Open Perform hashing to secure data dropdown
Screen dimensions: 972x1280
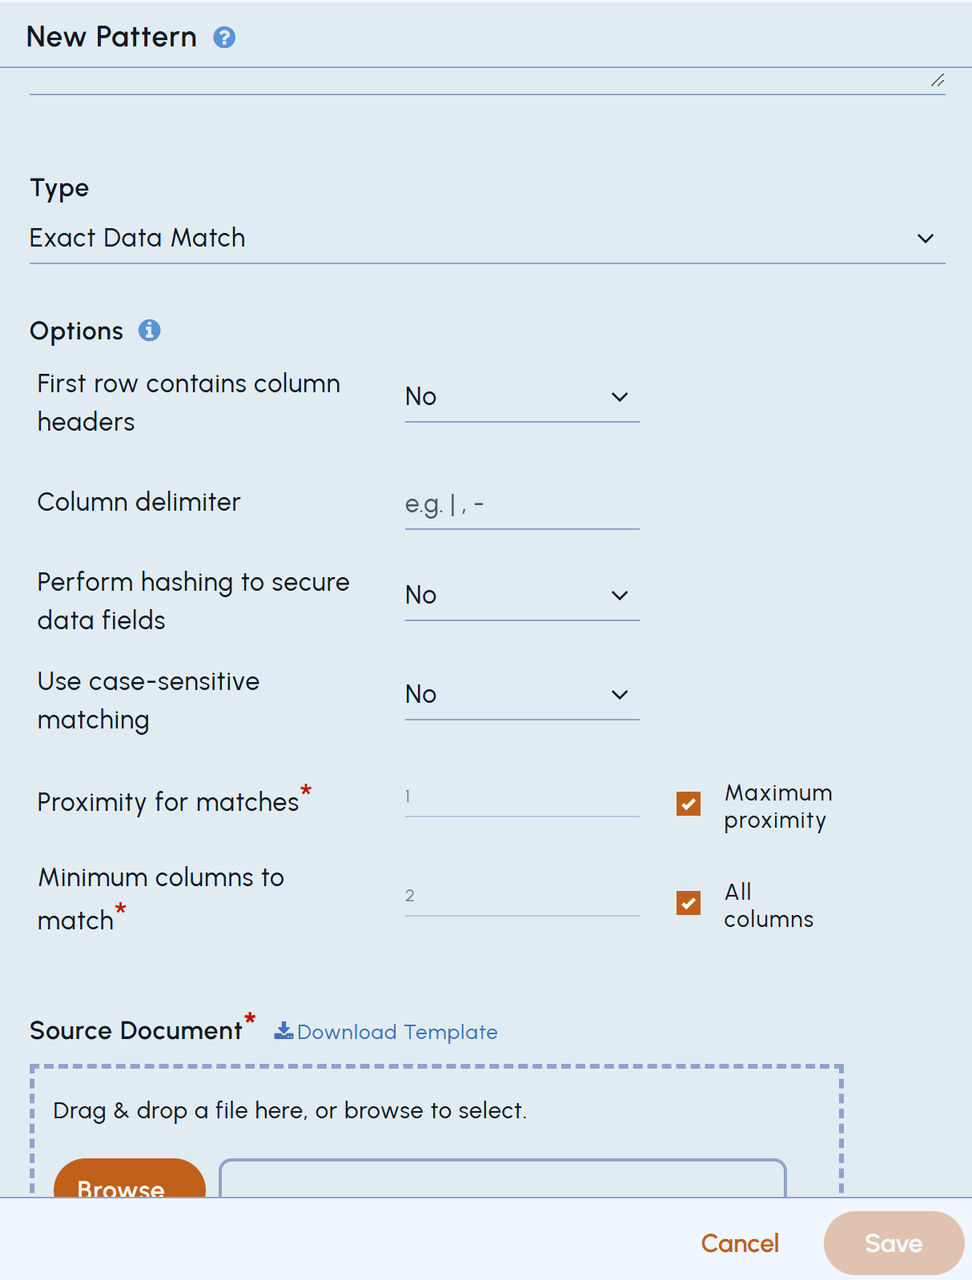(522, 595)
